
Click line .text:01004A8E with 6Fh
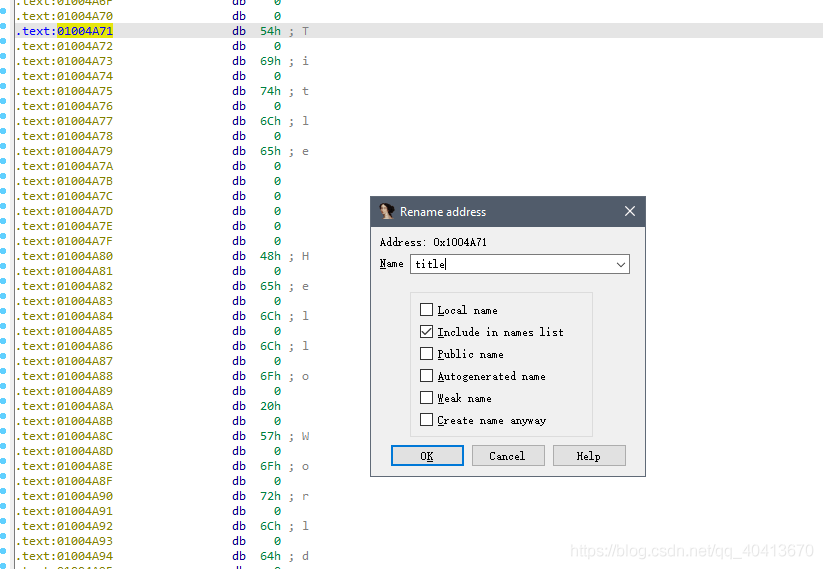point(163,466)
